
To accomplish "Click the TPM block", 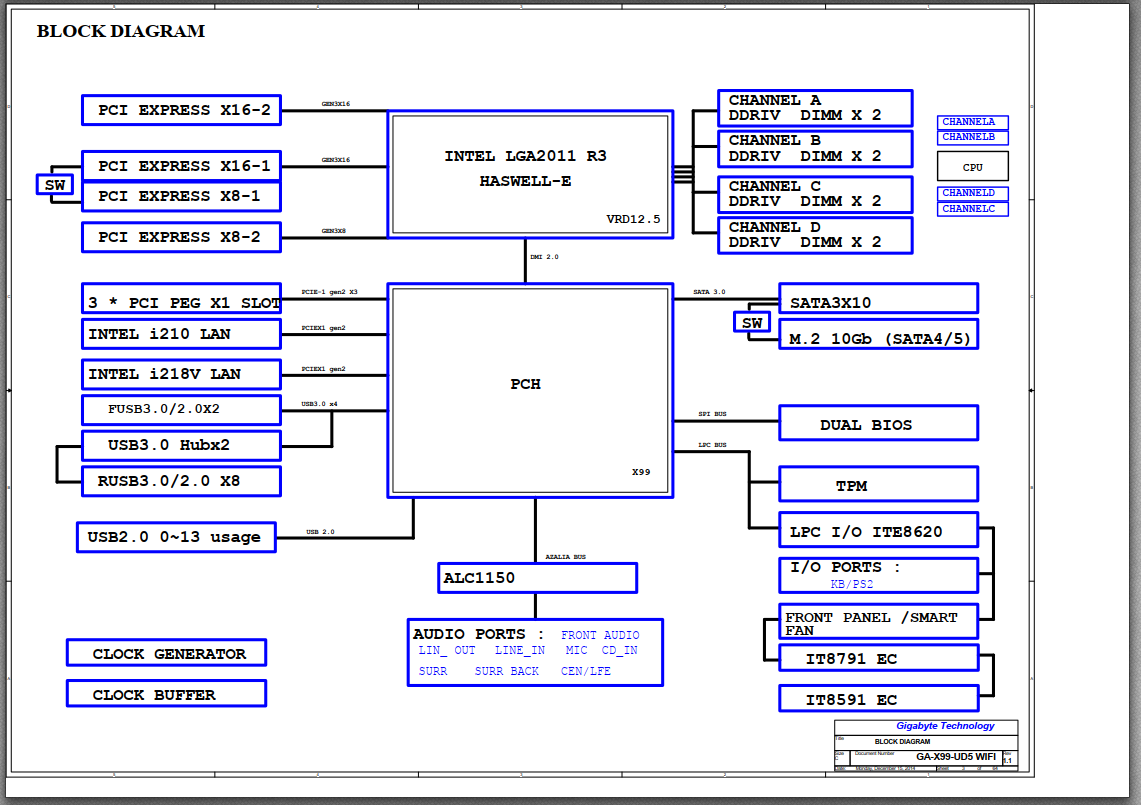I will pos(878,485).
